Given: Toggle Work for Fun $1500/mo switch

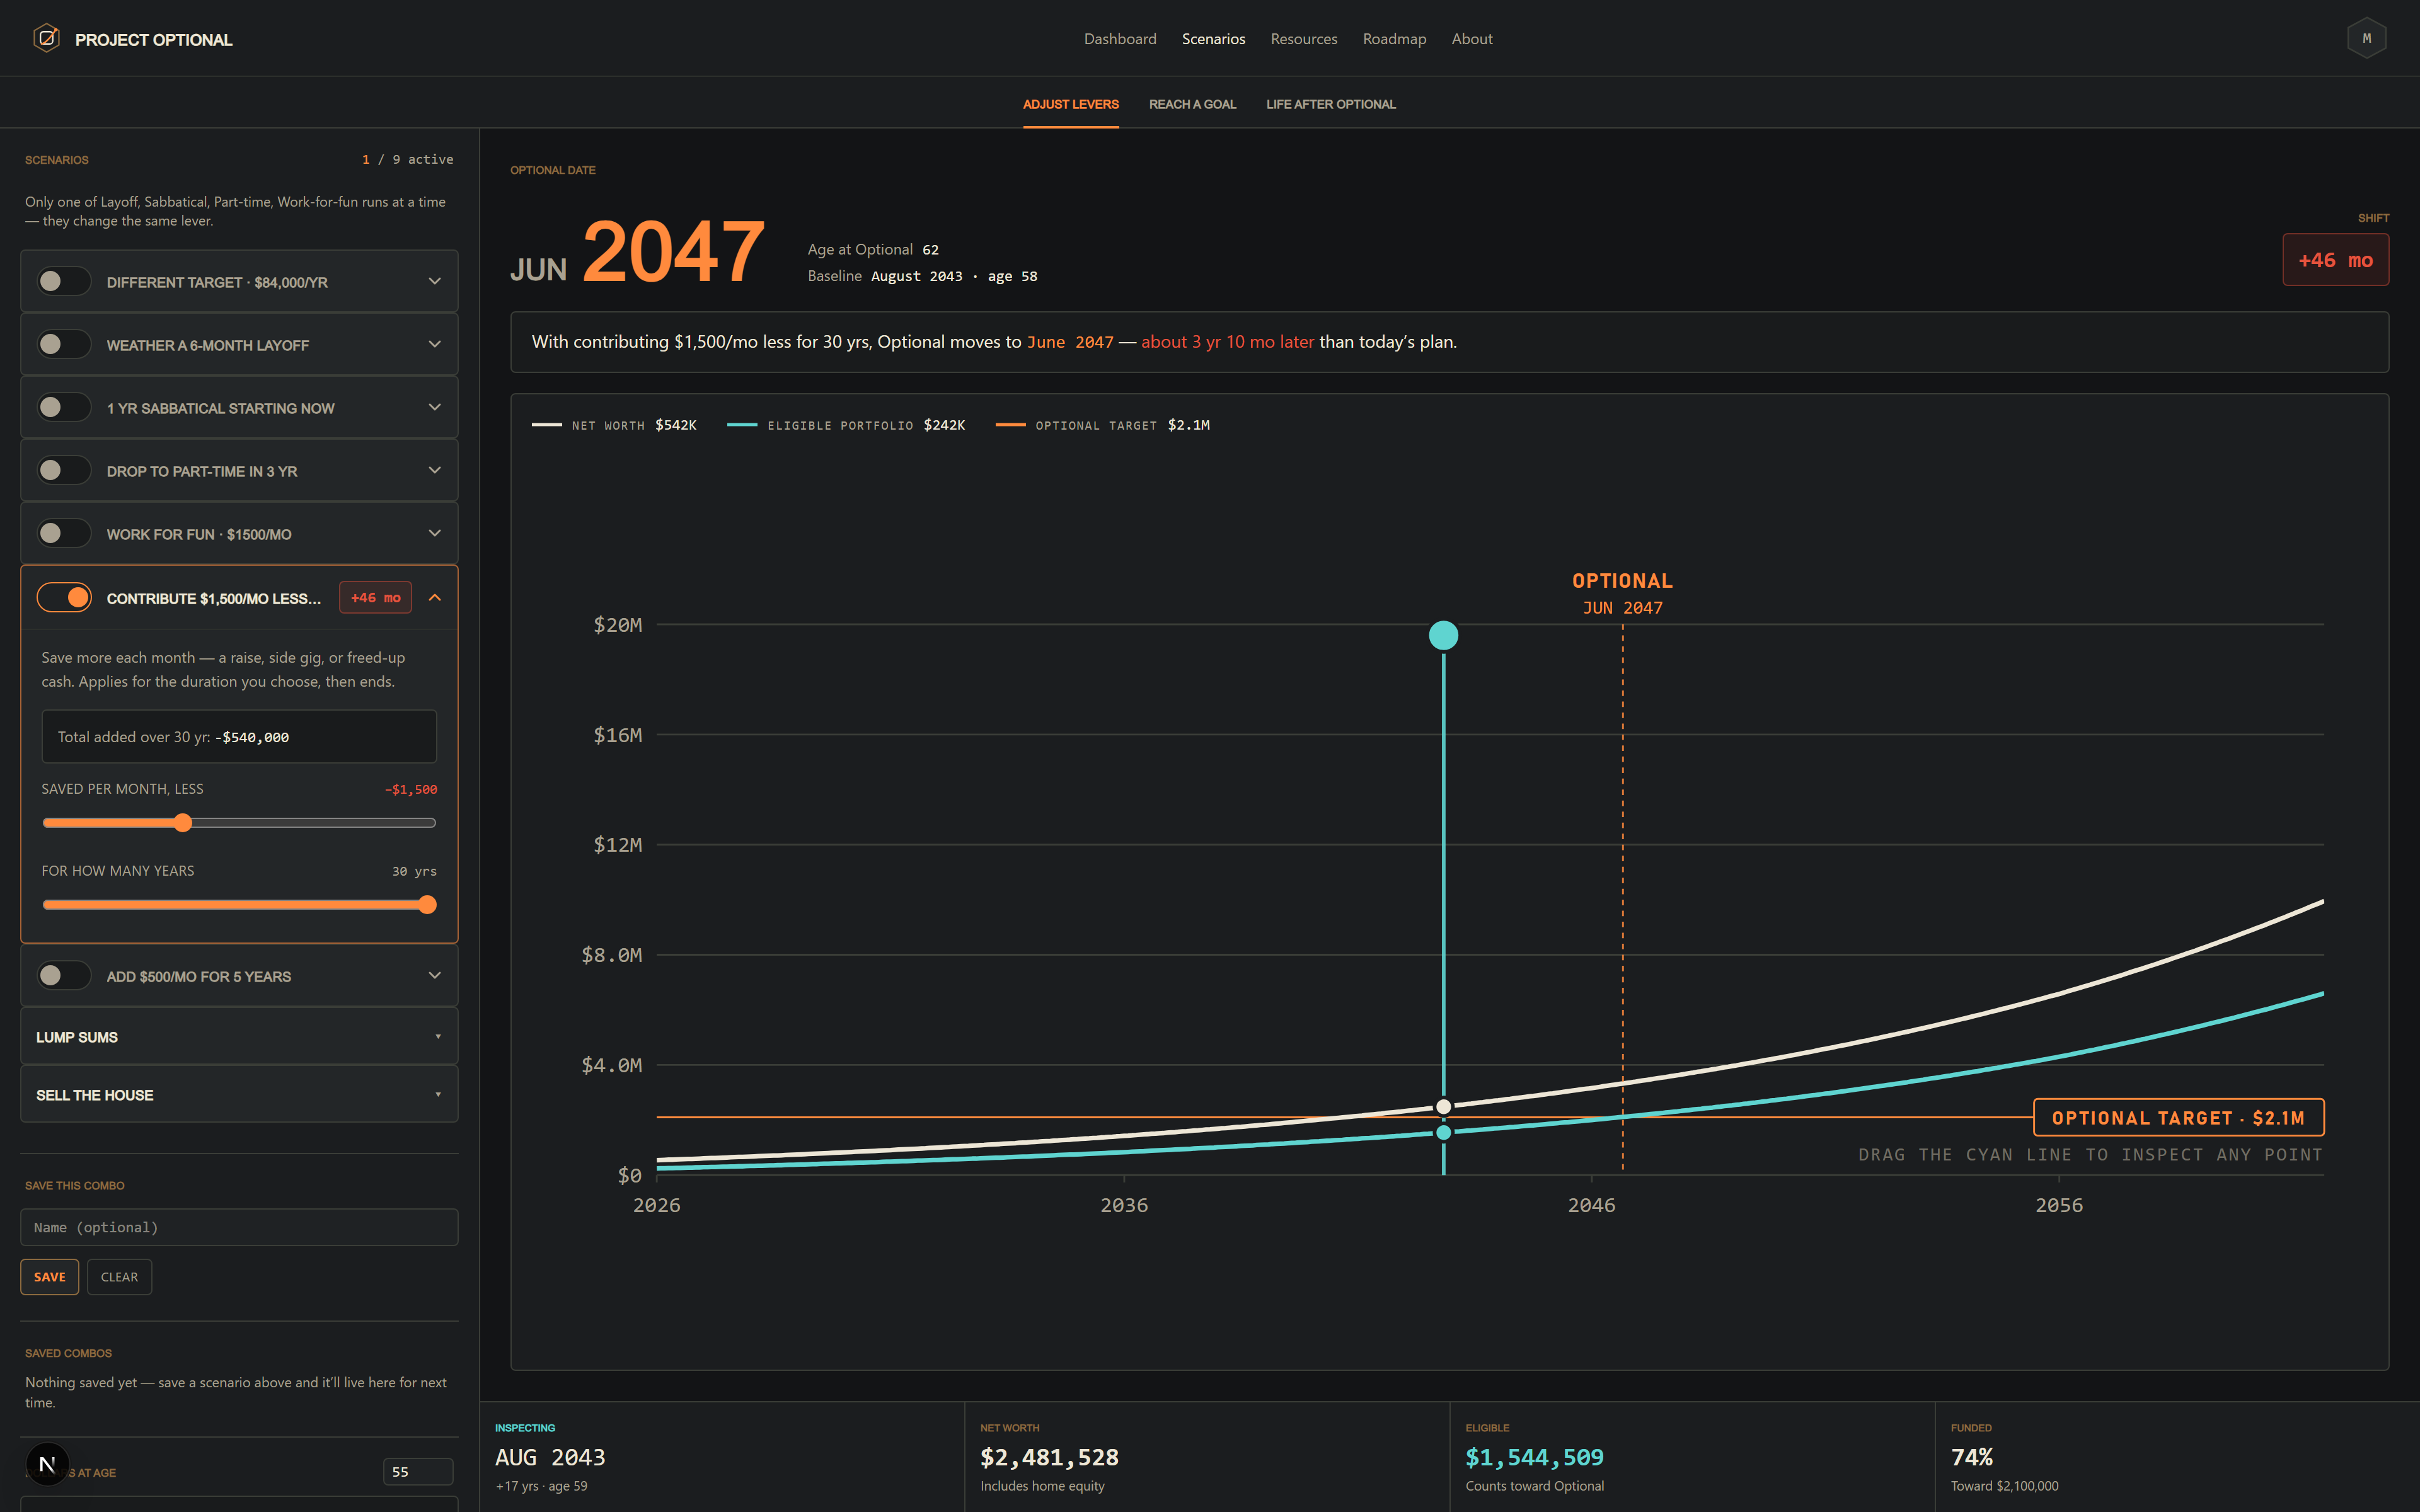Looking at the screenshot, I should [x=64, y=534].
